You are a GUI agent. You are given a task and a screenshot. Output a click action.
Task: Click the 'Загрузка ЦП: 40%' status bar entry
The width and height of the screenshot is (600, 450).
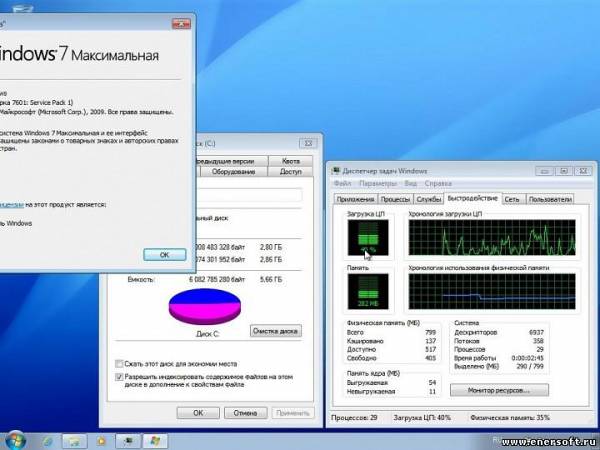422,418
